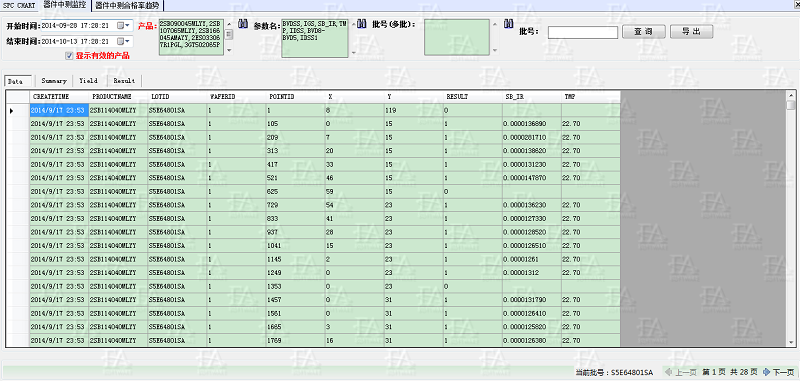Go to previous page with 上一页 arrow
The image size is (800, 381).
[x=669, y=372]
